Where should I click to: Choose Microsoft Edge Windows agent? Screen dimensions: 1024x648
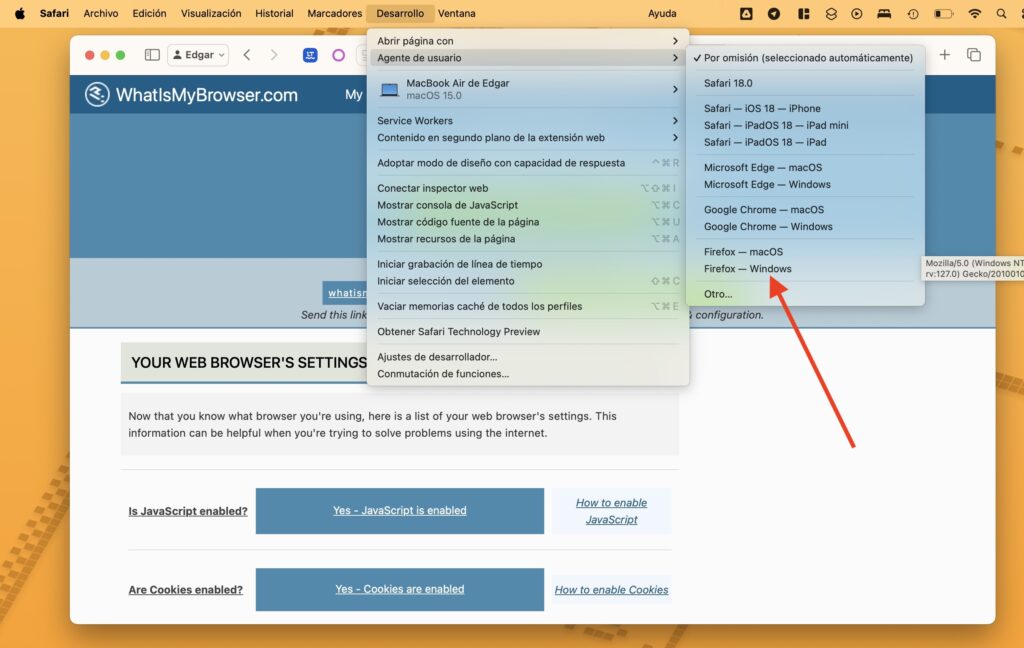click(806, 184)
